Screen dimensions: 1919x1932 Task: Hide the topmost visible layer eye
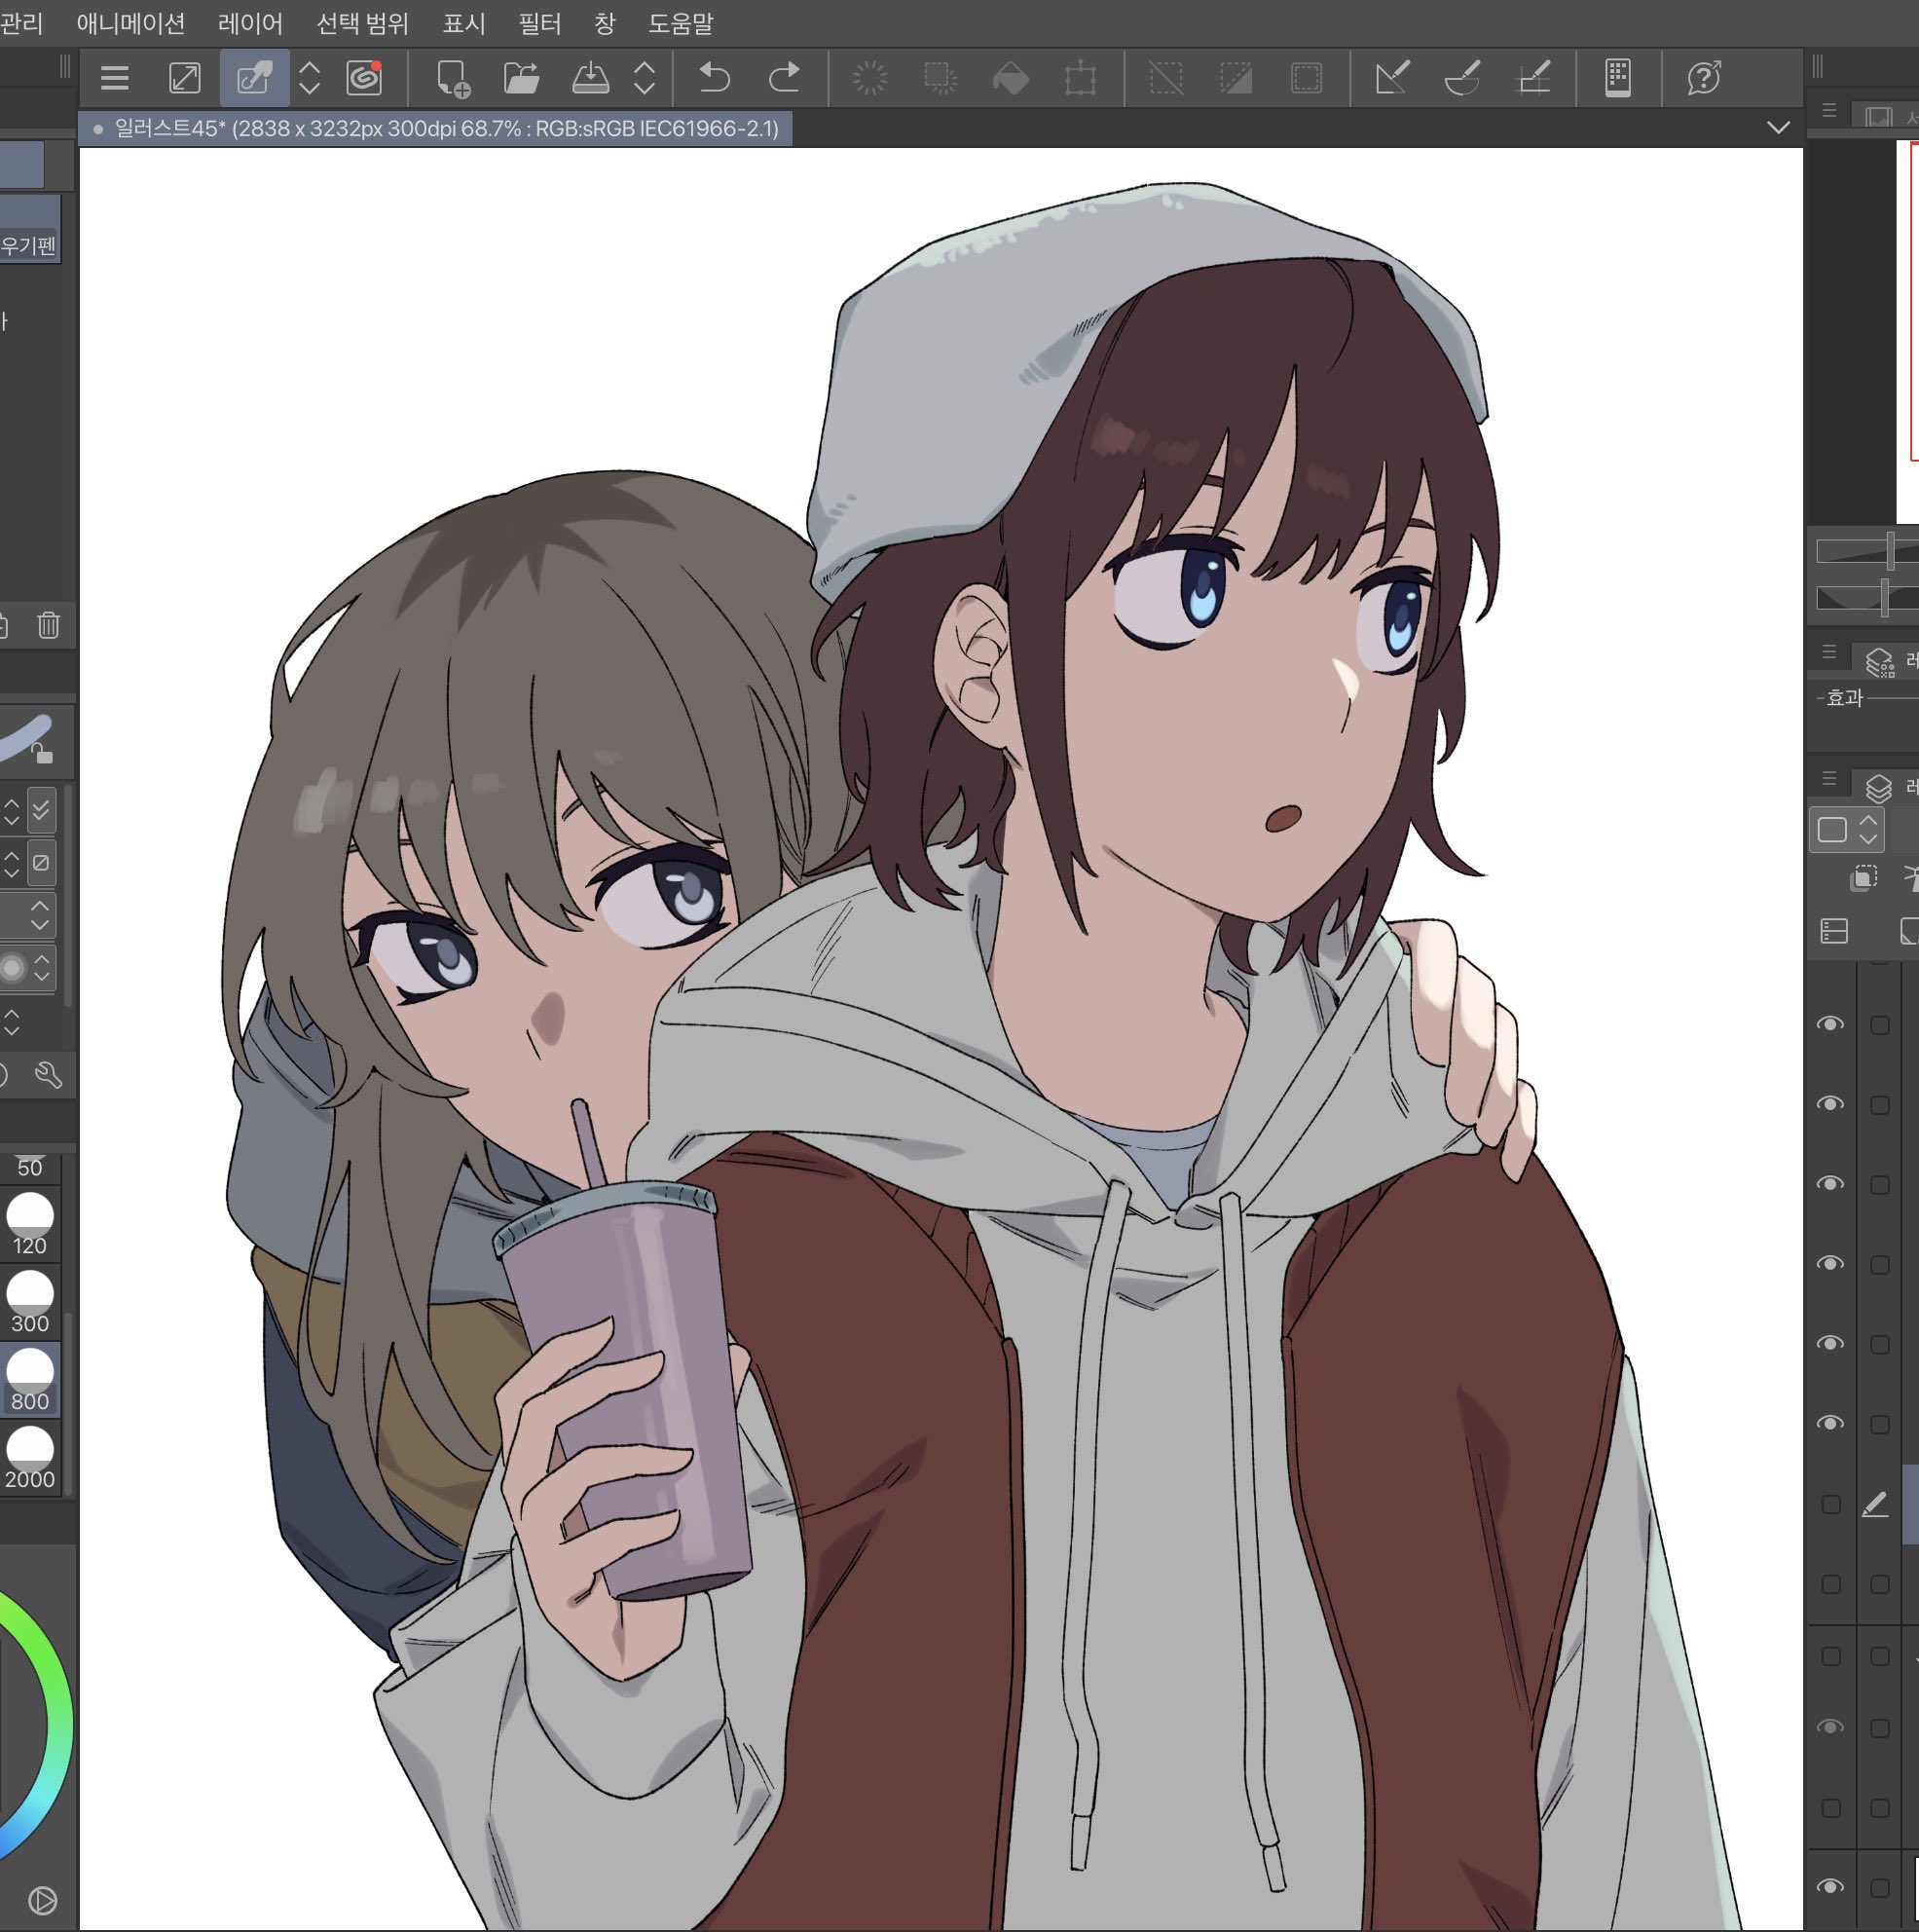(1830, 1024)
